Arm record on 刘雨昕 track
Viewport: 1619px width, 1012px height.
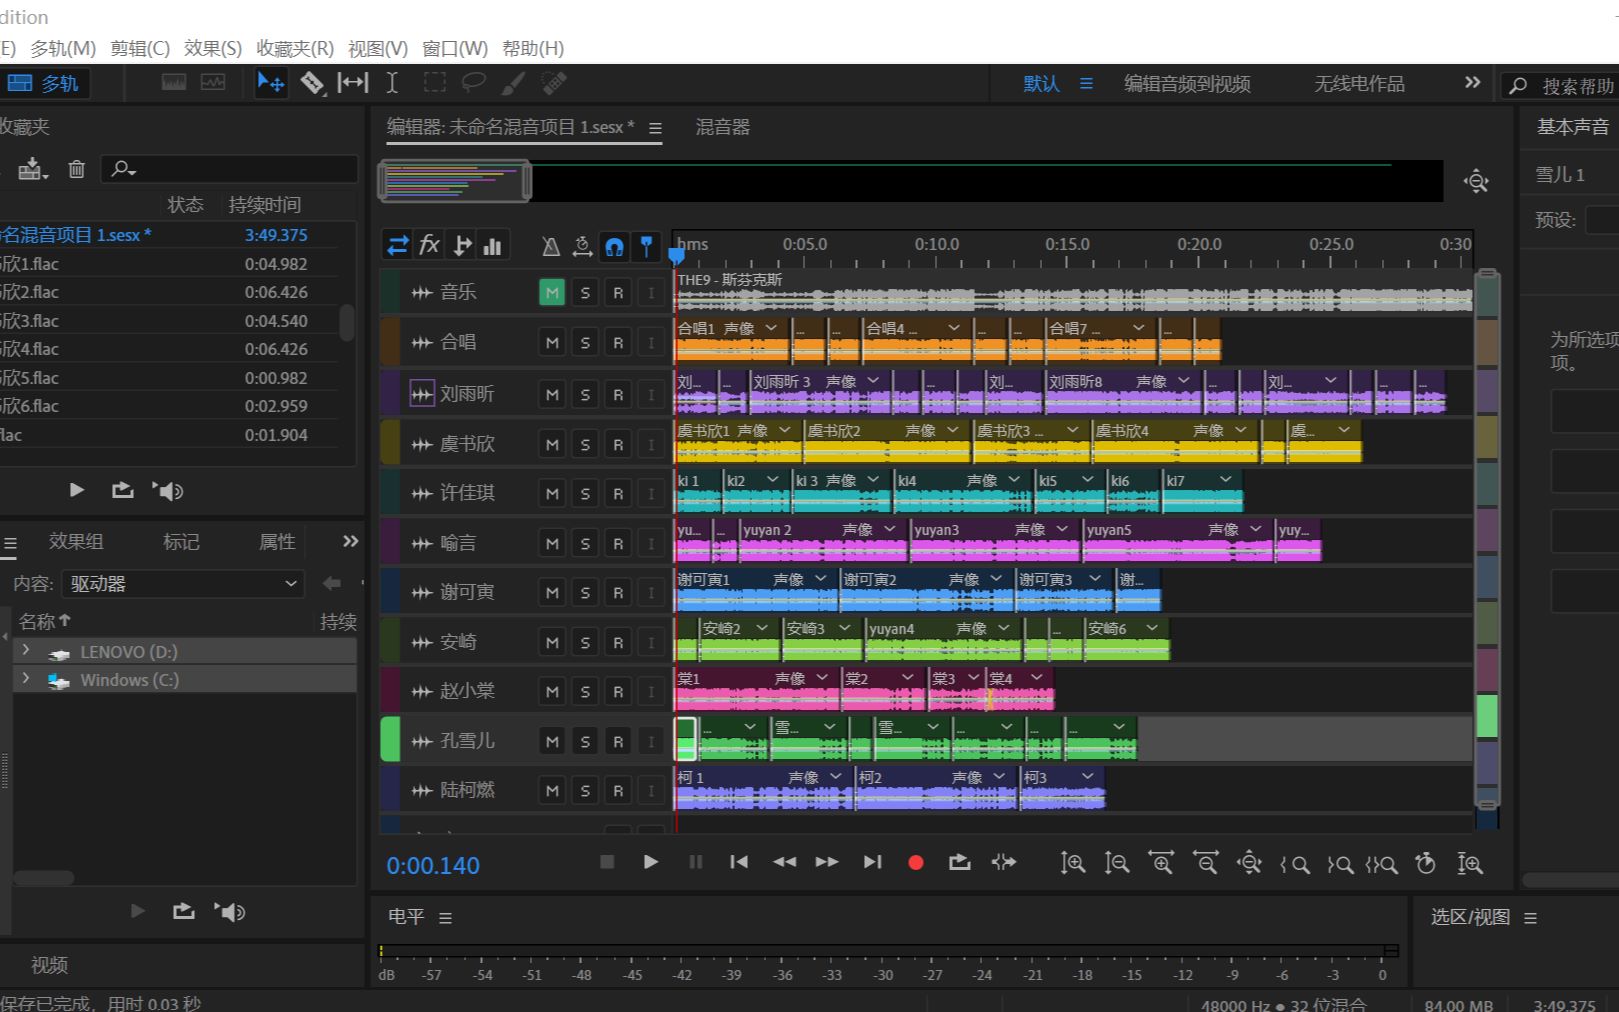coord(618,395)
